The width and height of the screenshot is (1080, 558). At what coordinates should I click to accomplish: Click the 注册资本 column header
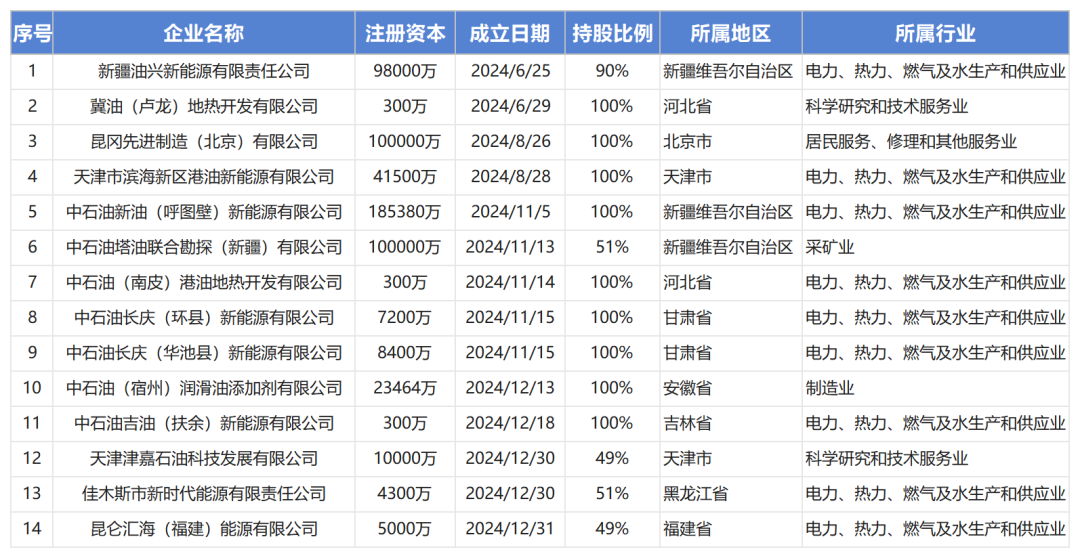(405, 33)
